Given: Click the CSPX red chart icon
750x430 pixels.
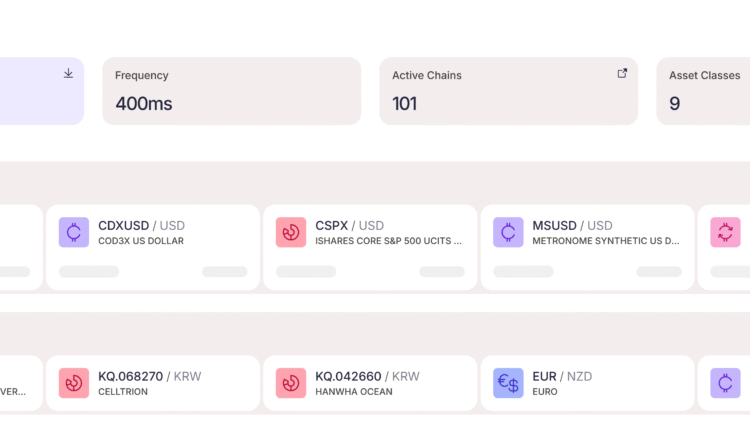Looking at the screenshot, I should pos(291,233).
